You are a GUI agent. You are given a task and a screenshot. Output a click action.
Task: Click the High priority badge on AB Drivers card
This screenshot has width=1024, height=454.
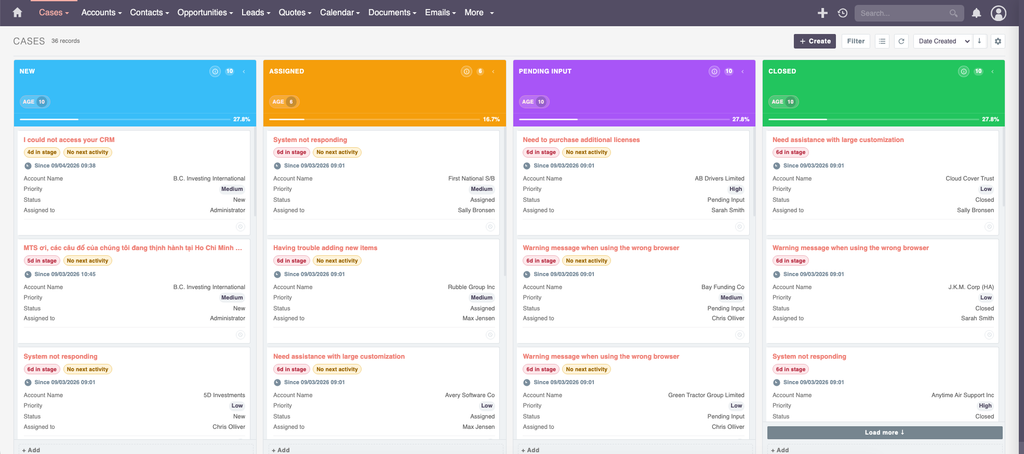pyautogui.click(x=736, y=189)
